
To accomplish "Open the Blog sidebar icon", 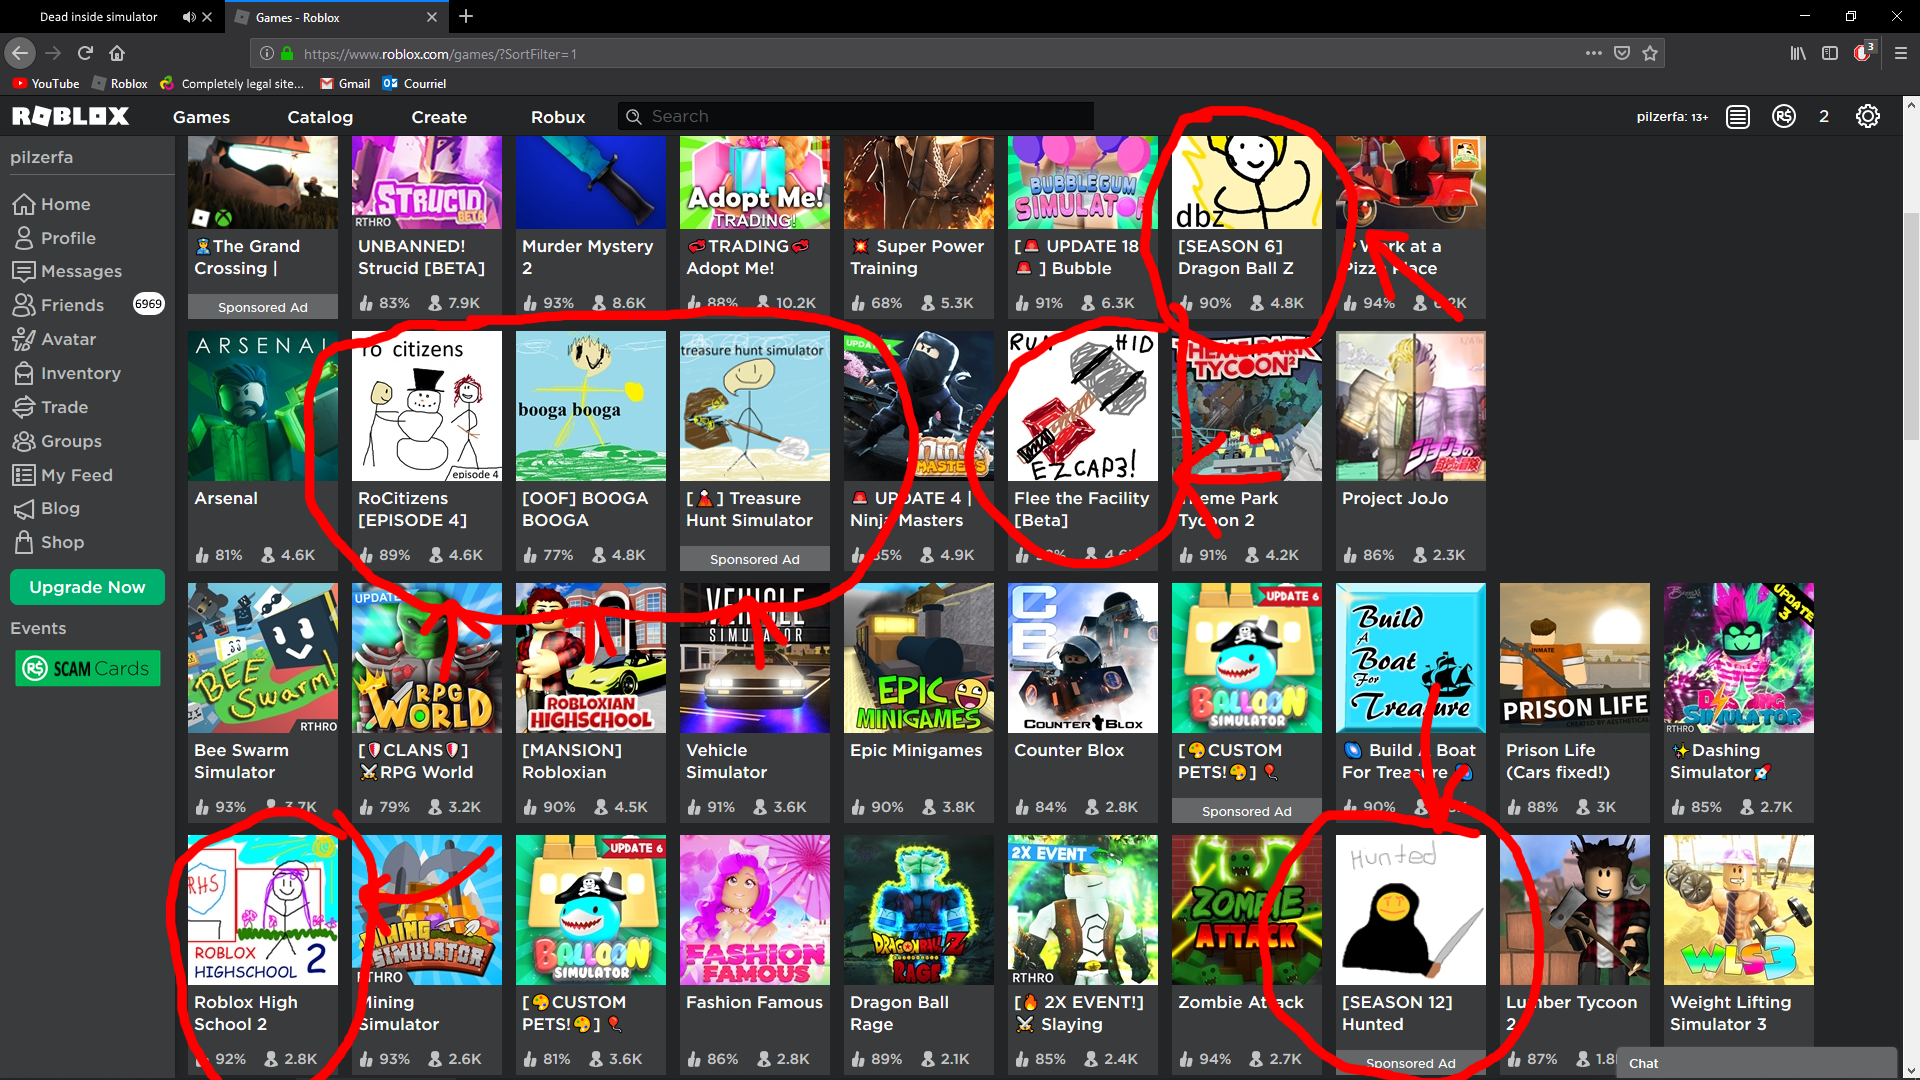I will pos(24,508).
